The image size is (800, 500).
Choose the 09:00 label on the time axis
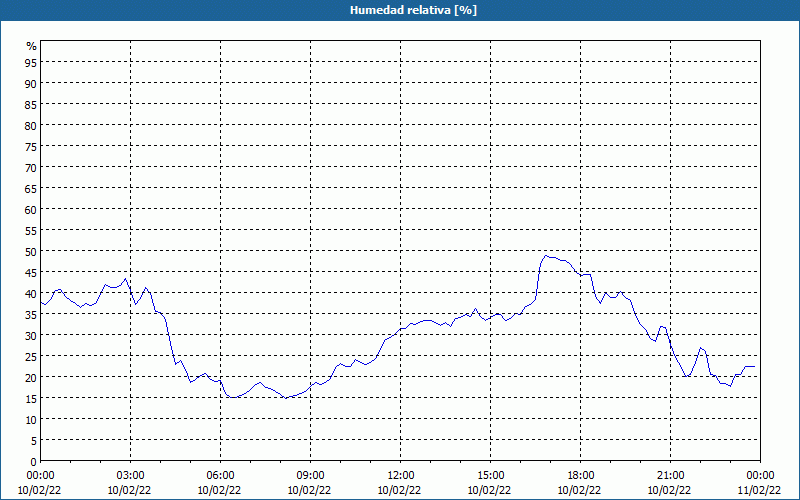[x=310, y=476]
